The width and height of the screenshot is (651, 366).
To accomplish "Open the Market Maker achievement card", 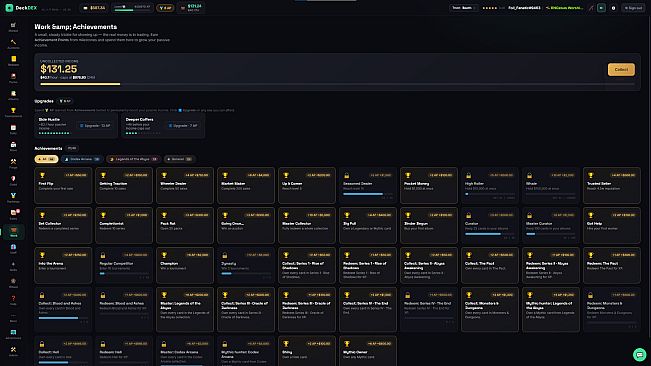I will pyautogui.click(x=246, y=185).
